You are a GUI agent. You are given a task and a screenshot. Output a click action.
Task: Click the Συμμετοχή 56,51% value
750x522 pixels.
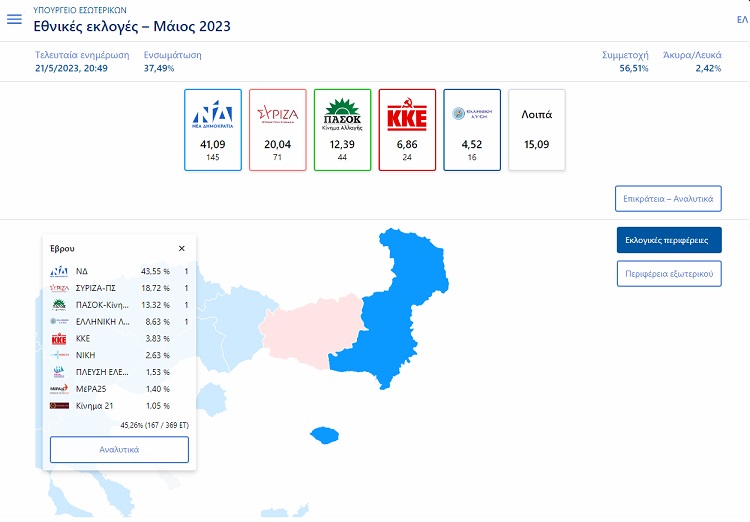(634, 68)
